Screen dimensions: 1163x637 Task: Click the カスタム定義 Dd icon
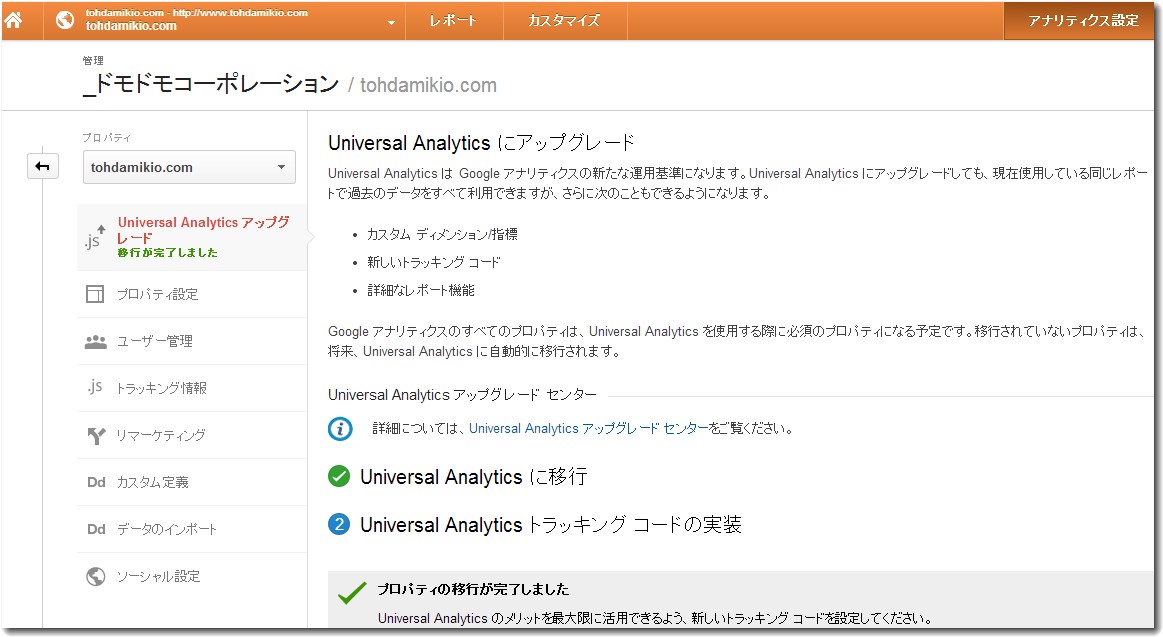tap(95, 482)
